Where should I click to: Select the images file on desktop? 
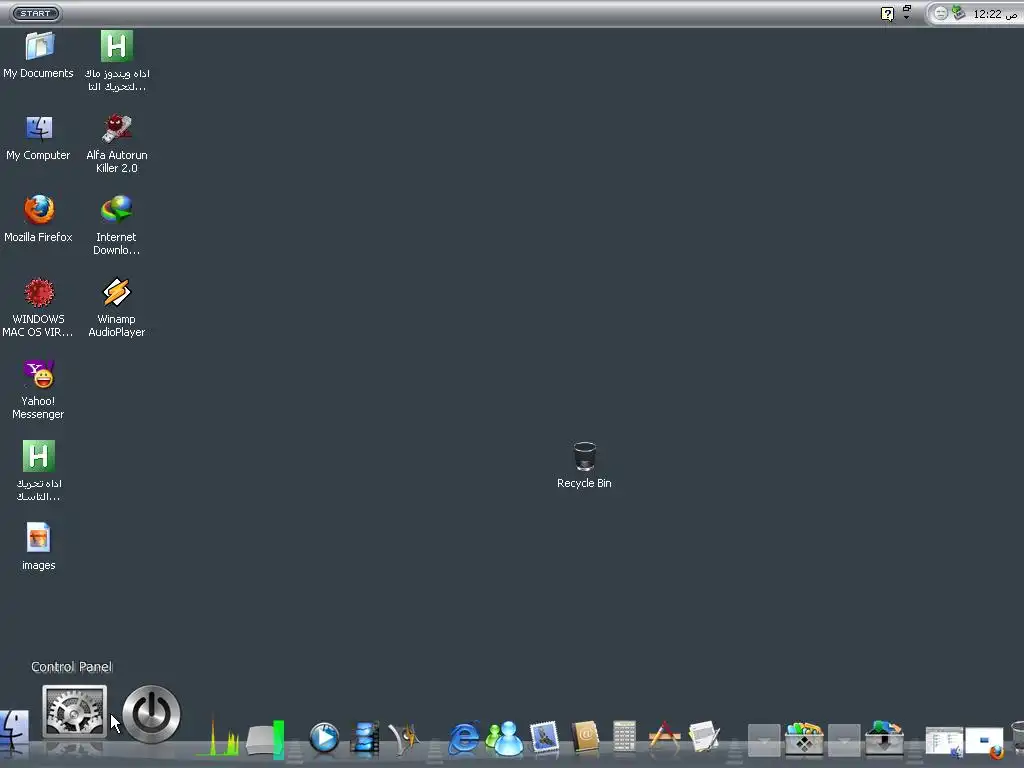pos(39,538)
